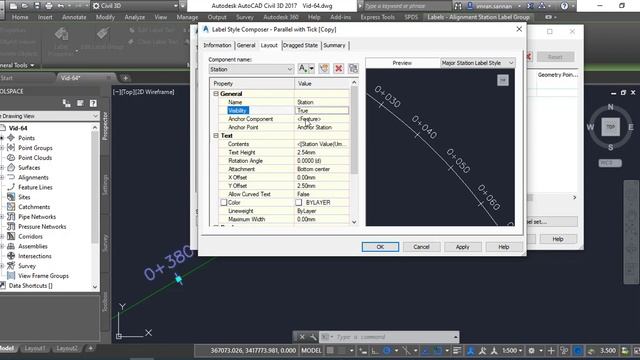This screenshot has width=640, height=360.
Task: Click Save icon in quick access toolbar
Action: [37, 6]
